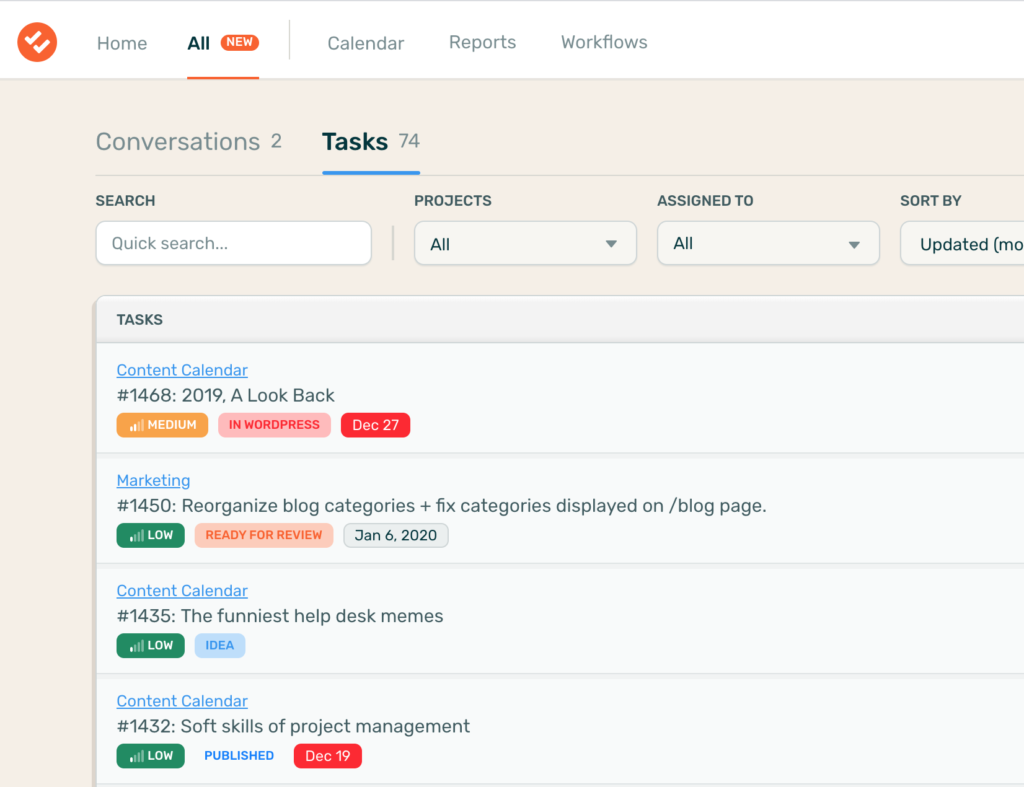Viewport: 1024px width, 787px height.
Task: Click the LOW priority badge on task #1432
Action: coord(150,756)
